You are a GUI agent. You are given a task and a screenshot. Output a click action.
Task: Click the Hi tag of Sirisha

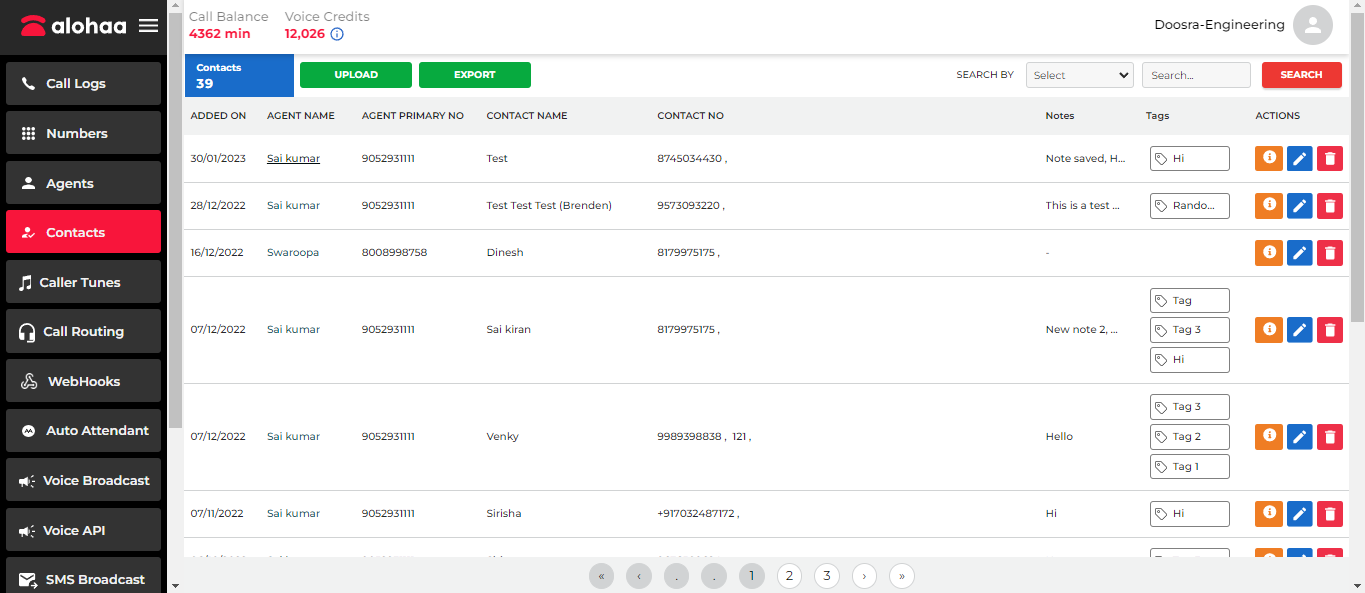(1189, 513)
